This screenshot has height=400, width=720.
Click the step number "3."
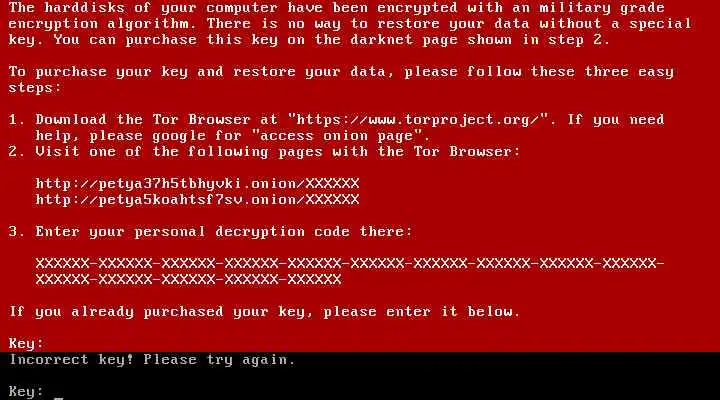[17, 231]
